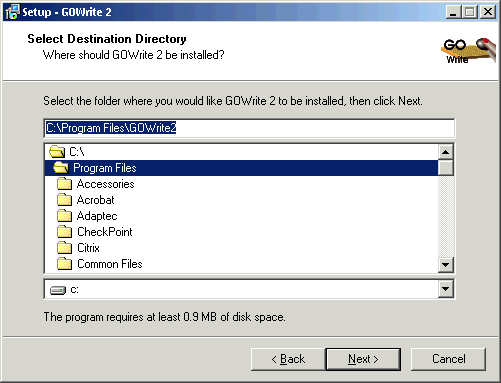Select the Program Files folder row

241,168
